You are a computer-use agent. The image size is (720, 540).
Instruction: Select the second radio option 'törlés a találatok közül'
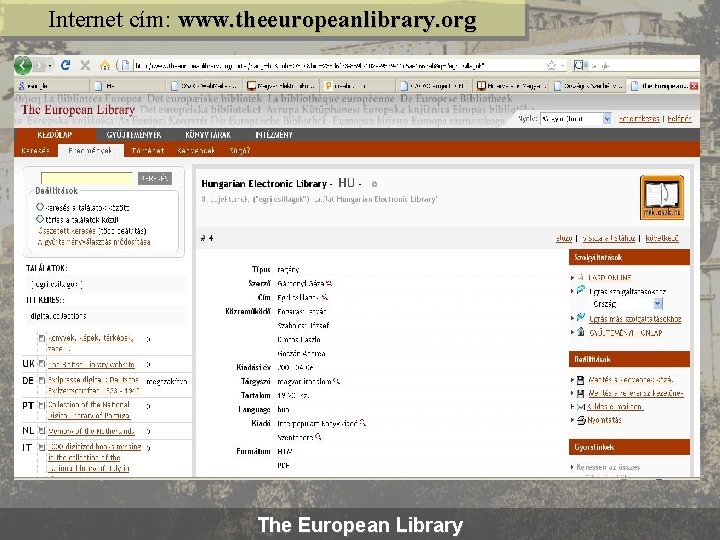[40, 219]
